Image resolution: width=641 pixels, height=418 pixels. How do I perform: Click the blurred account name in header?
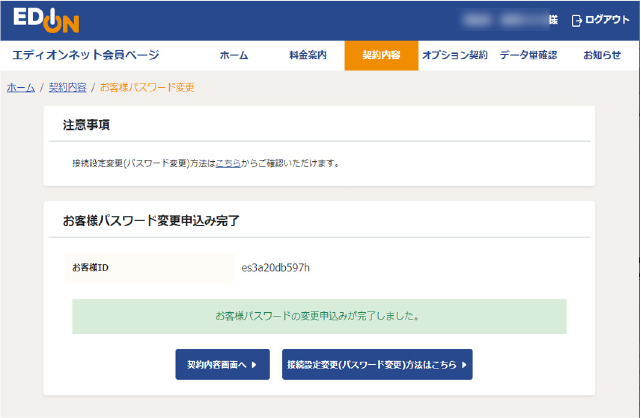[504, 20]
